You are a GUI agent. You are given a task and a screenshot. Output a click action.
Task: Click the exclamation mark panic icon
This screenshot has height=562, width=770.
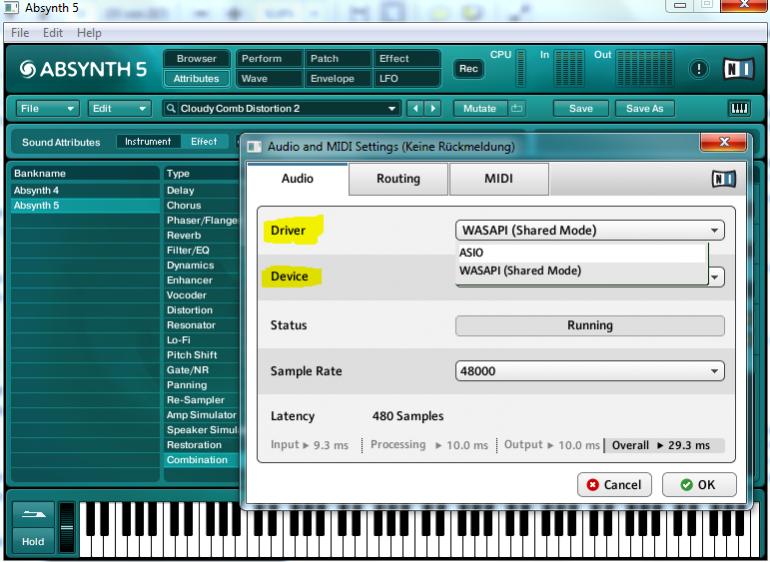tap(699, 69)
